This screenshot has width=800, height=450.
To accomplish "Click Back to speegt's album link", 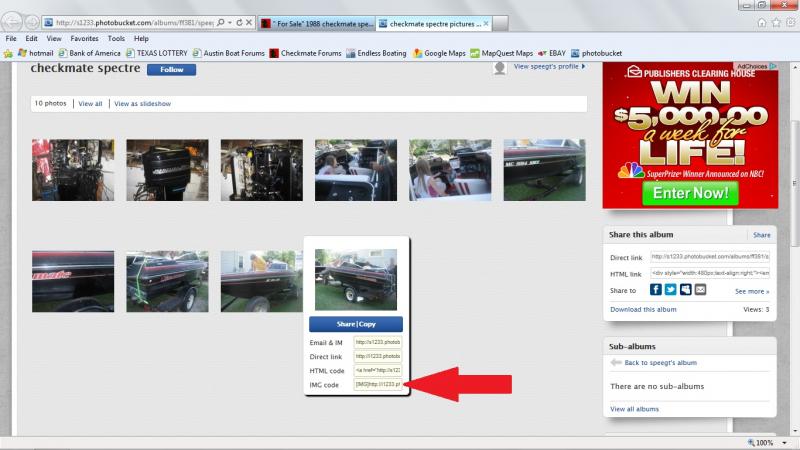I will coord(660,363).
